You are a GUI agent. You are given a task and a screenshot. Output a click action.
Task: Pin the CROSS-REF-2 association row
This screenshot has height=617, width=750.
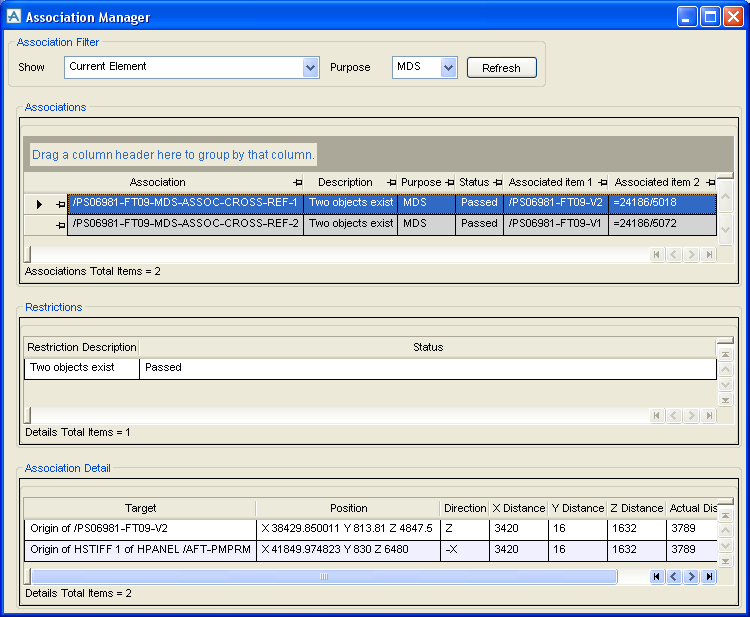[x=60, y=225]
